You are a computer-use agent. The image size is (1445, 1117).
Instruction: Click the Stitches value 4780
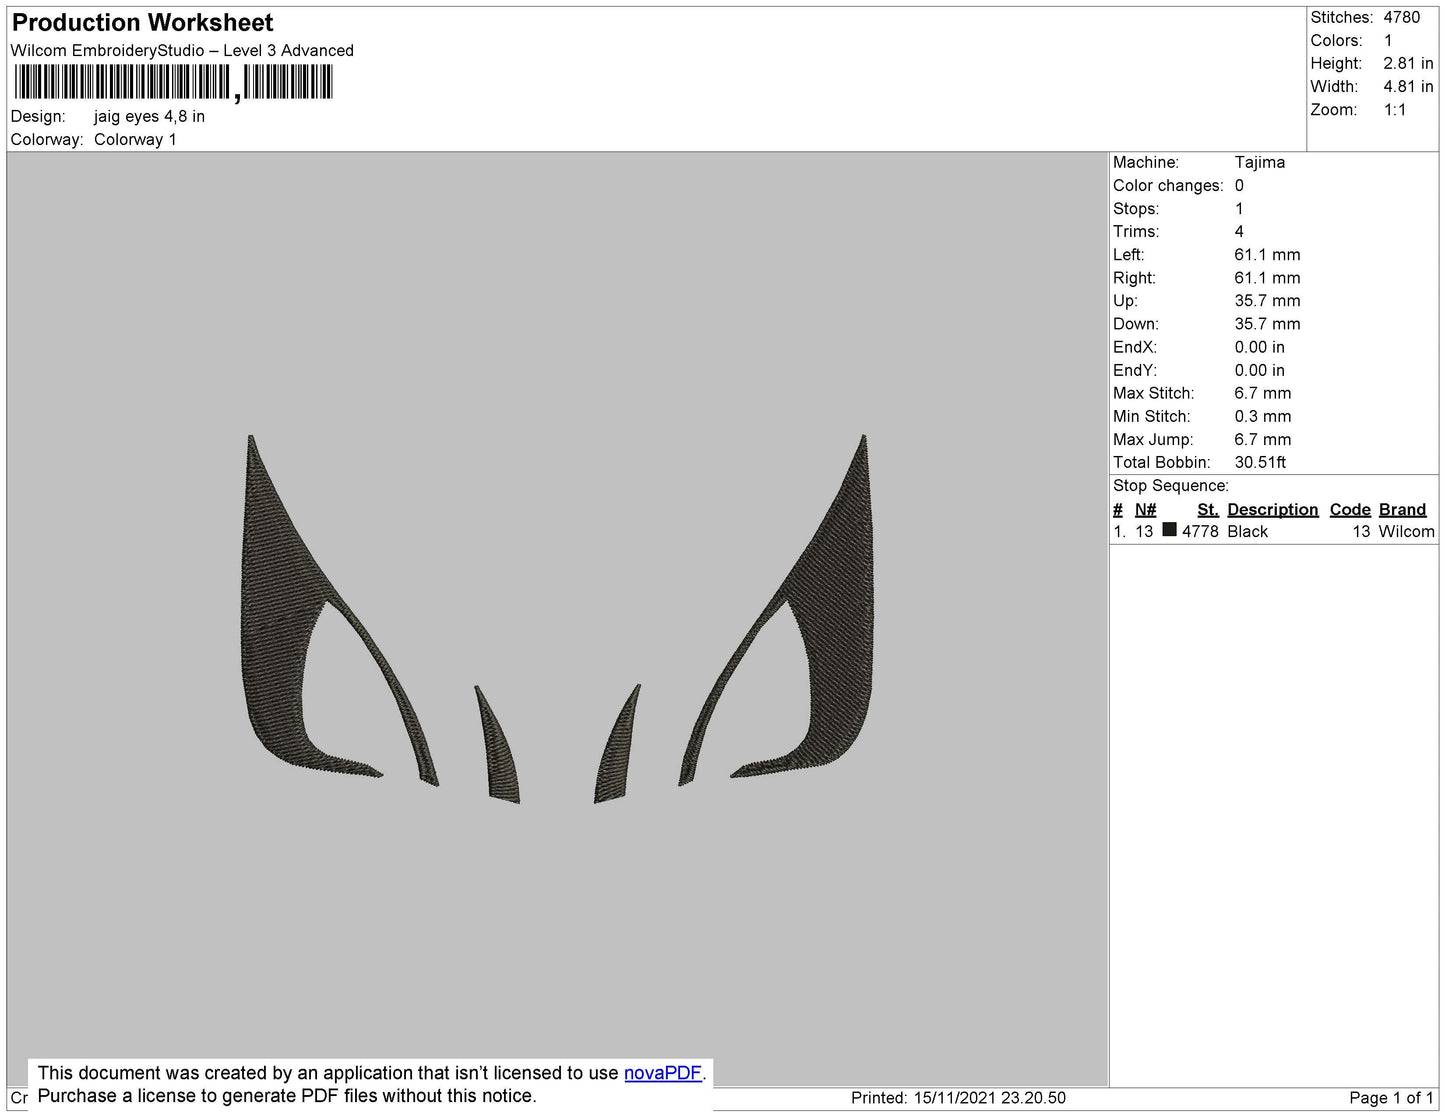click(1401, 18)
